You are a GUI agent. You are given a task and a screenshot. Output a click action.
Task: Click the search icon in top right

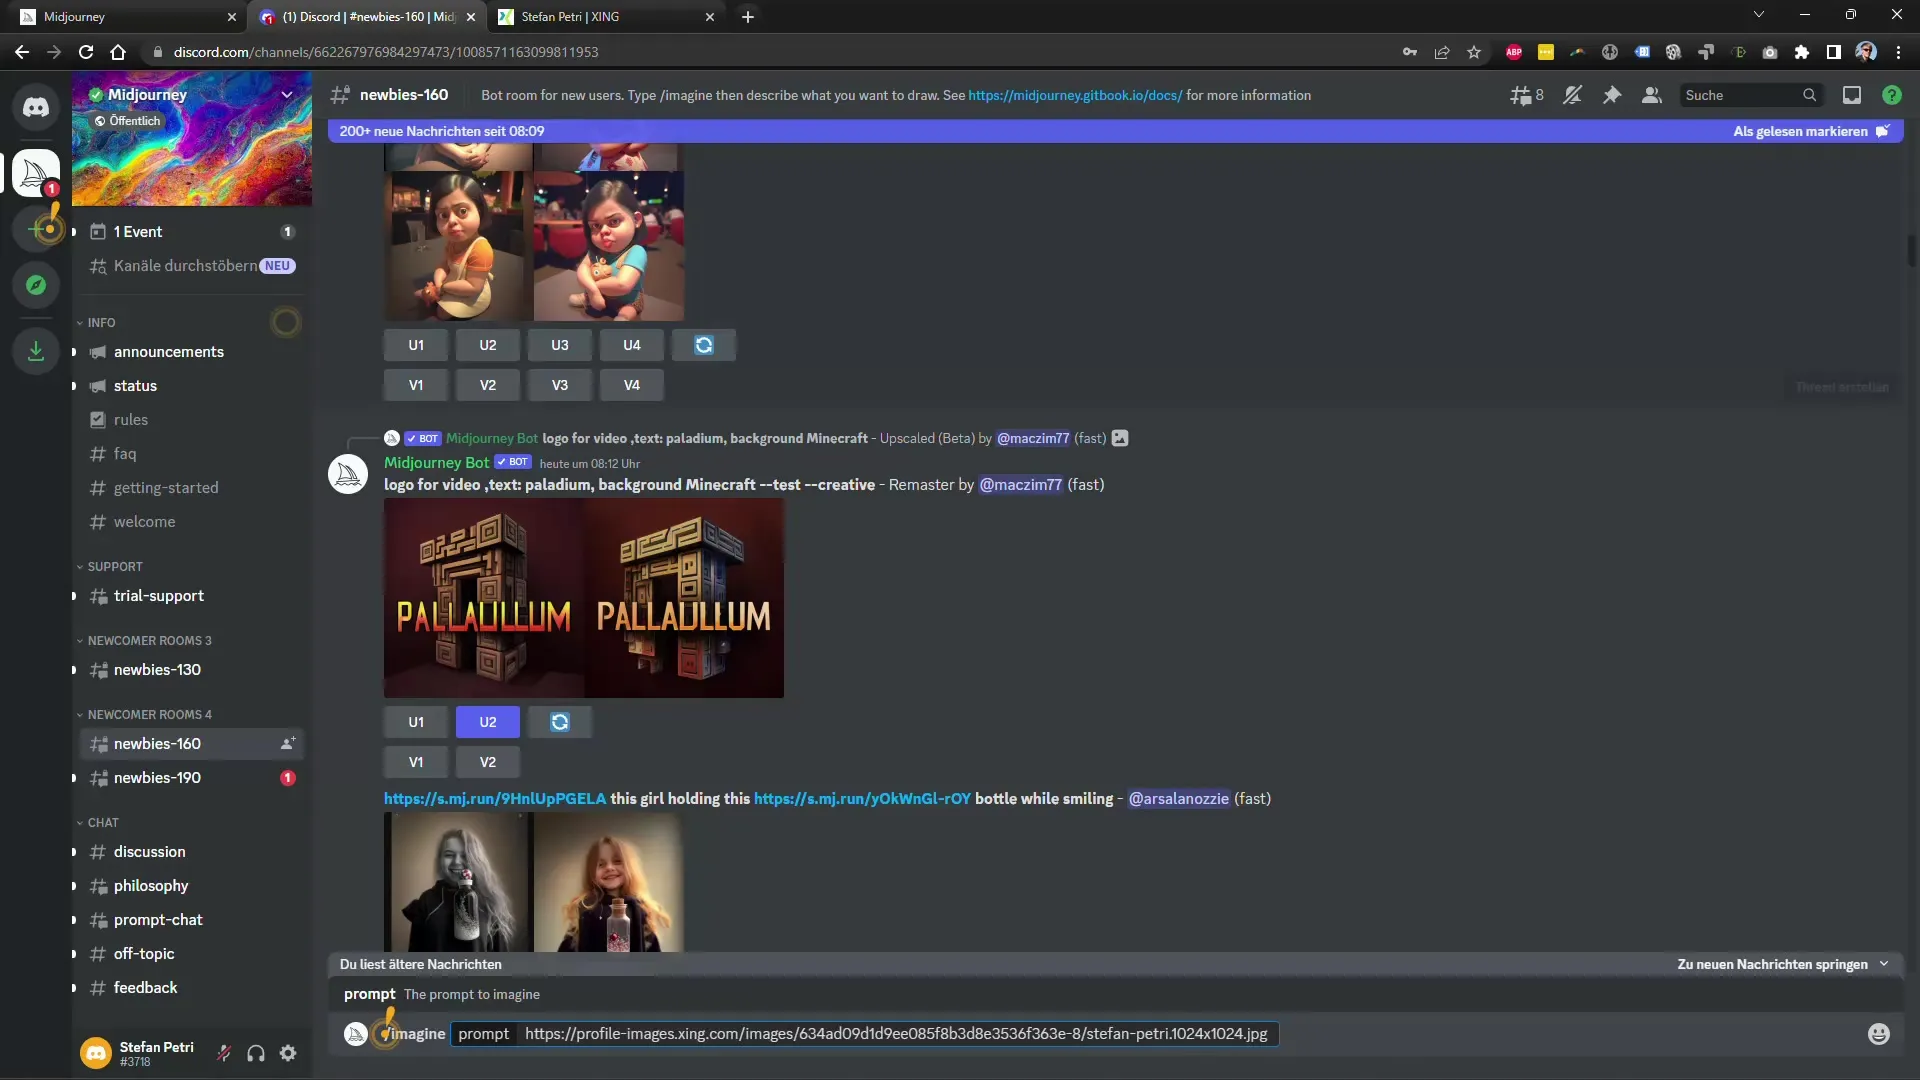click(1809, 95)
